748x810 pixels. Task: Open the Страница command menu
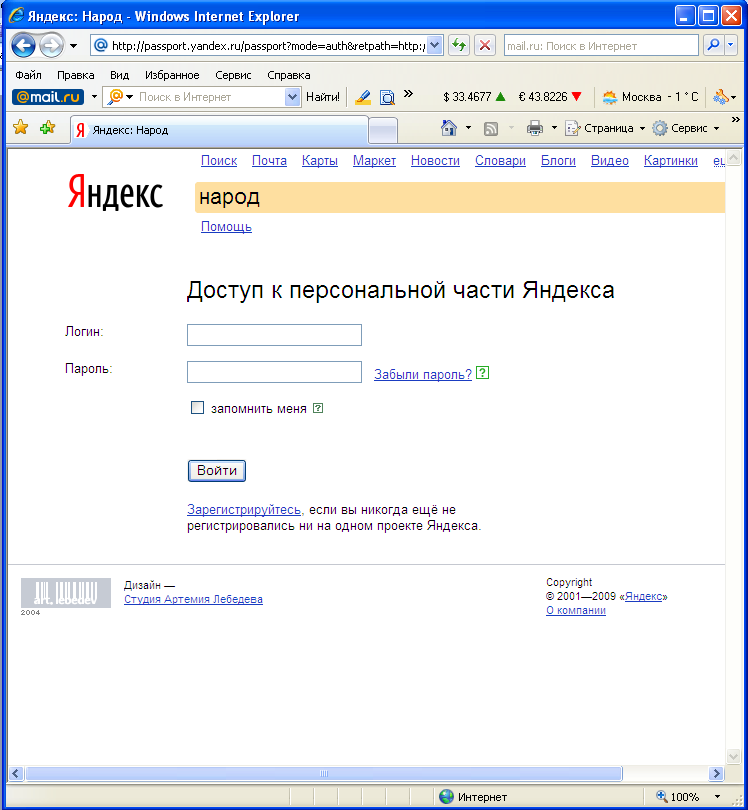click(x=605, y=128)
